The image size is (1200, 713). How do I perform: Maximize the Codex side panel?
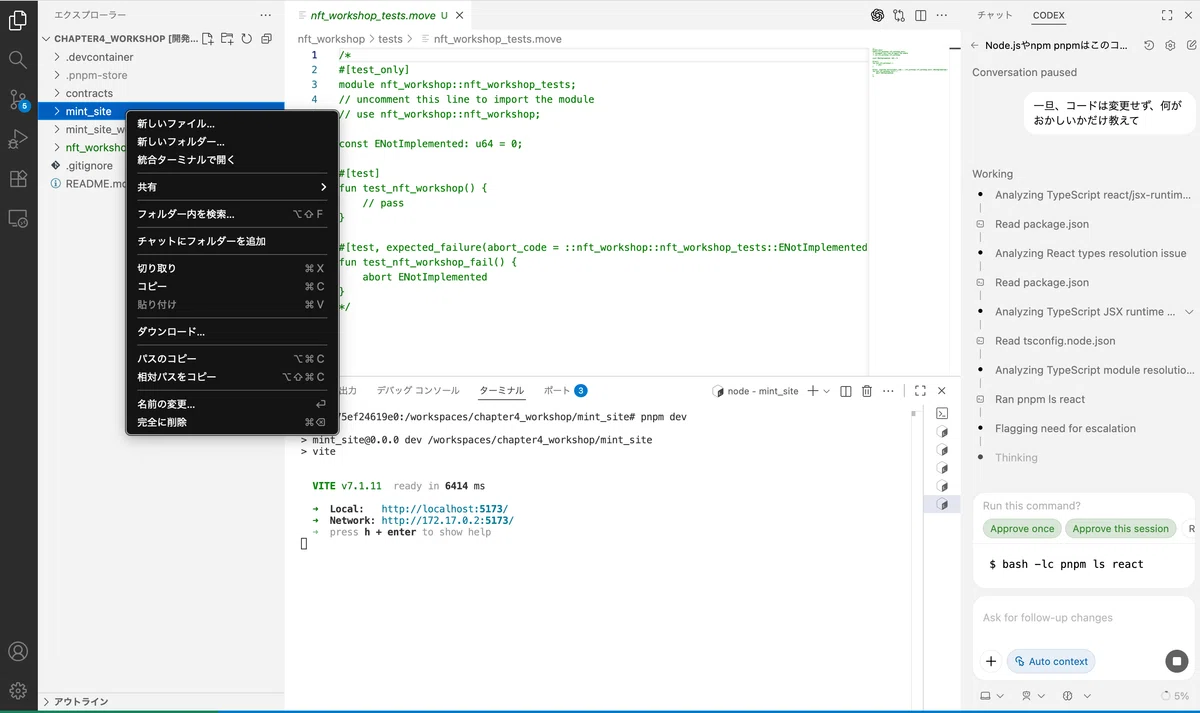coord(1166,15)
